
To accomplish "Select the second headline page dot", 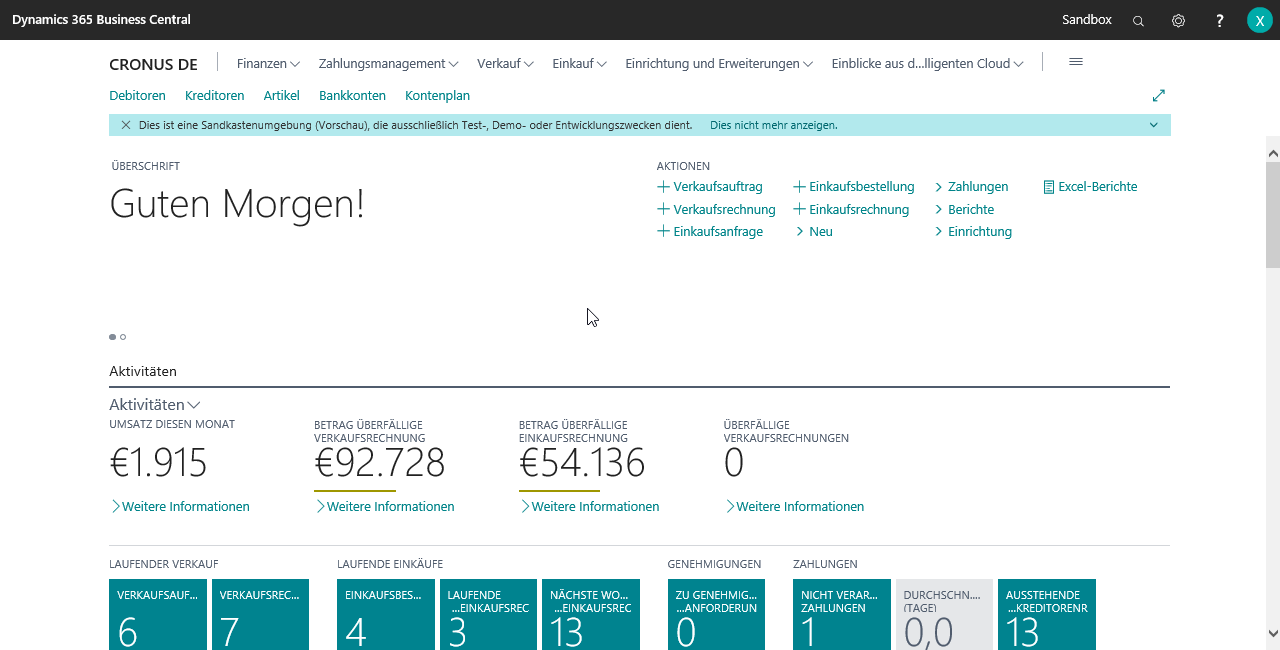I will (123, 337).
